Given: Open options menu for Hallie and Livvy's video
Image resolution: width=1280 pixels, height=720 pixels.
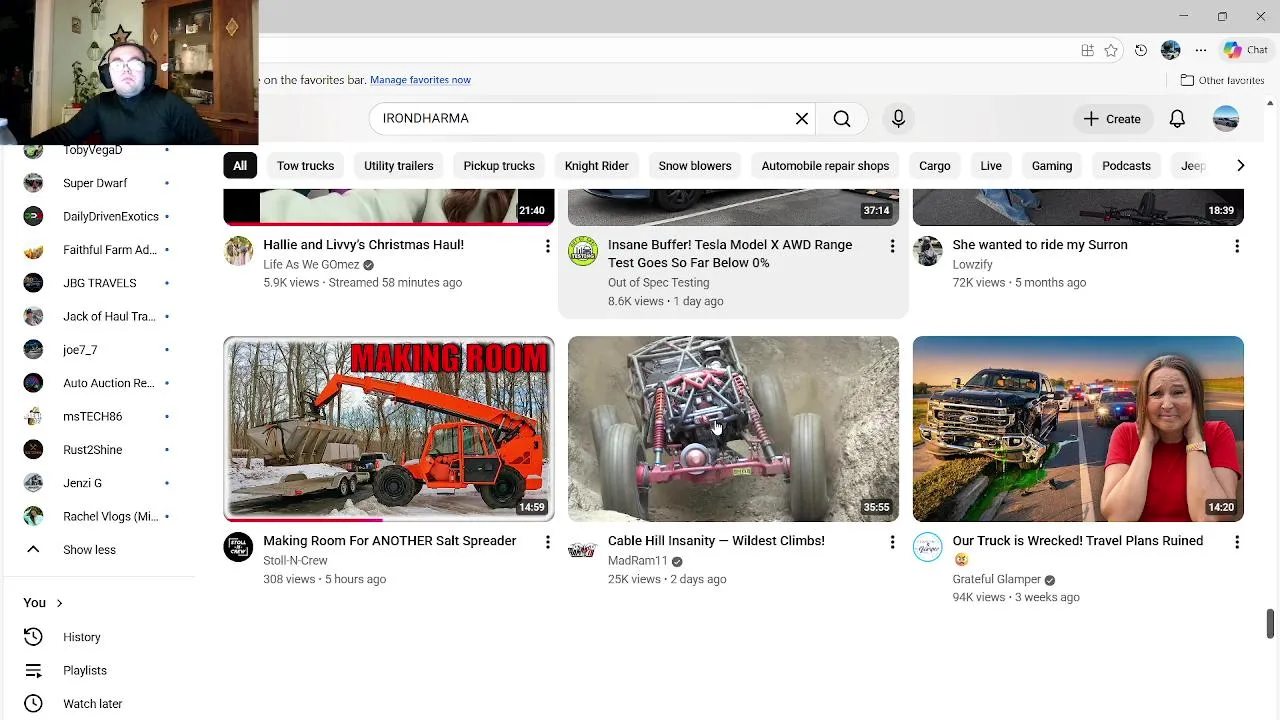Looking at the screenshot, I should pos(547,246).
